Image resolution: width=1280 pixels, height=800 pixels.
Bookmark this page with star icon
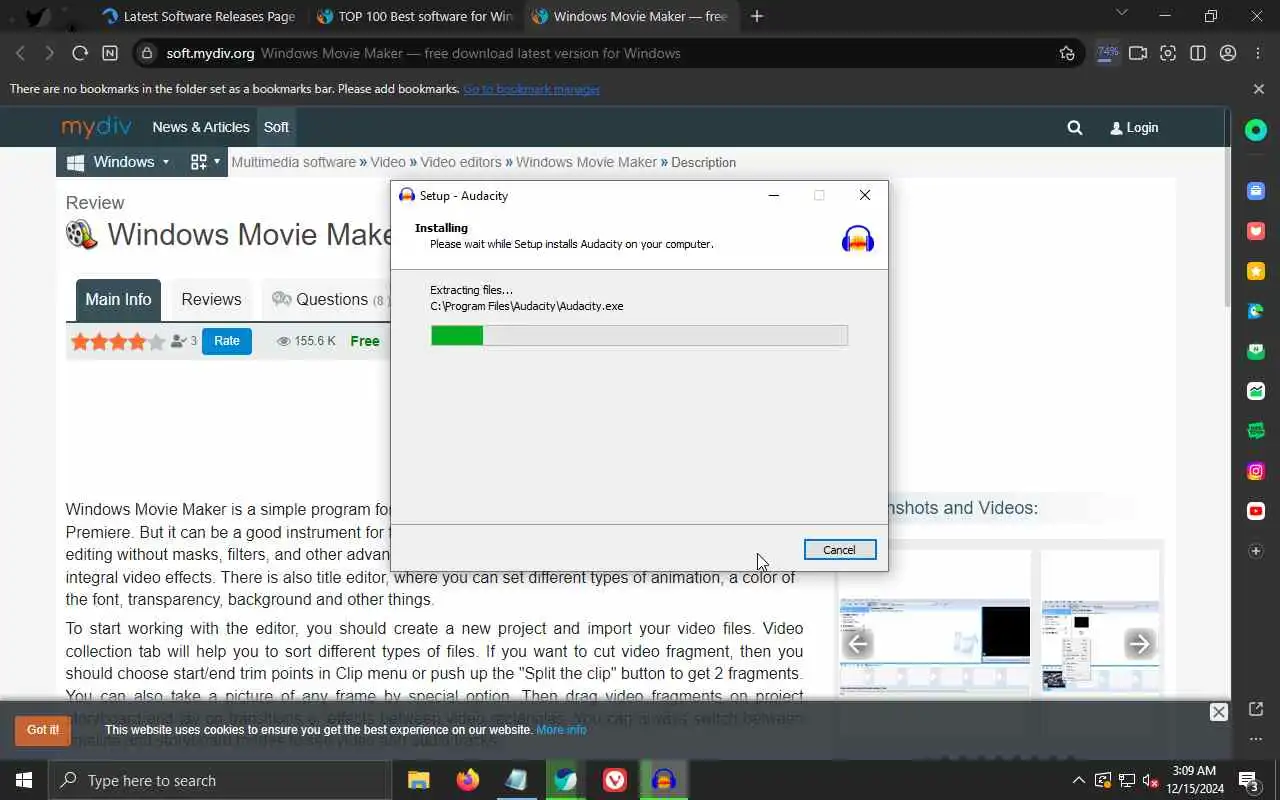coord(1067,53)
